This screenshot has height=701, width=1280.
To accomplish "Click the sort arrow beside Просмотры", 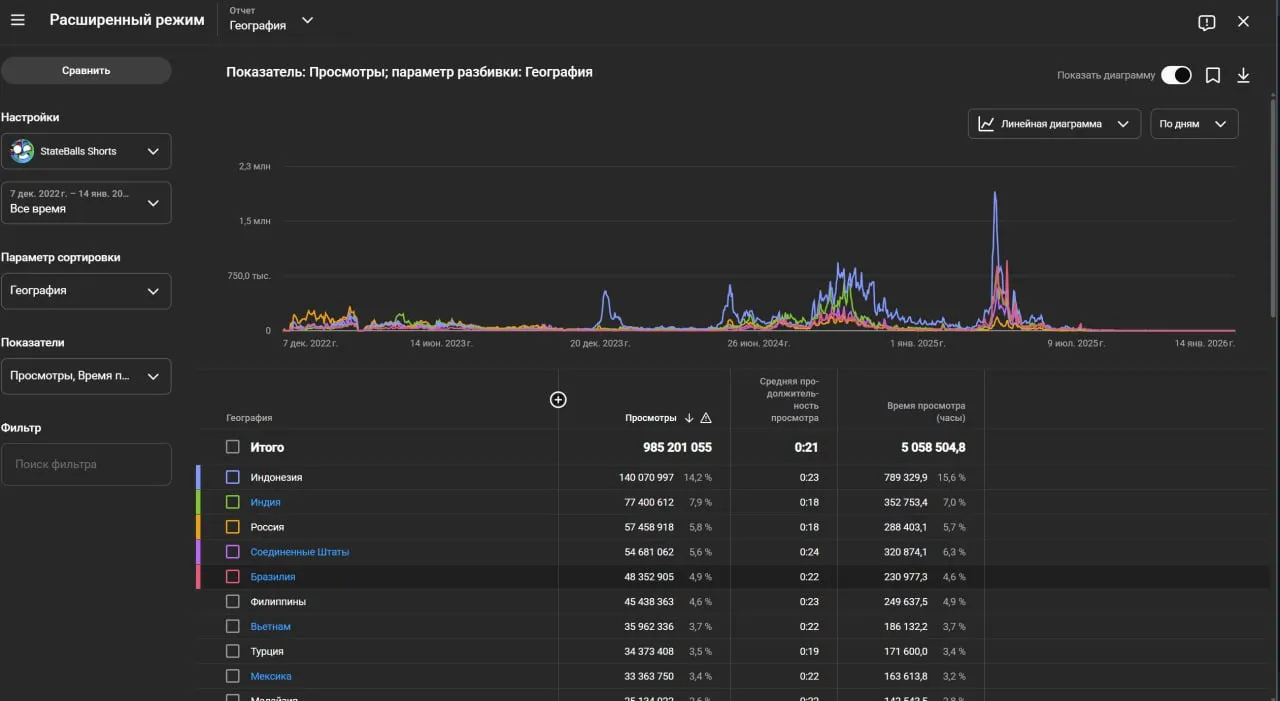I will (689, 418).
